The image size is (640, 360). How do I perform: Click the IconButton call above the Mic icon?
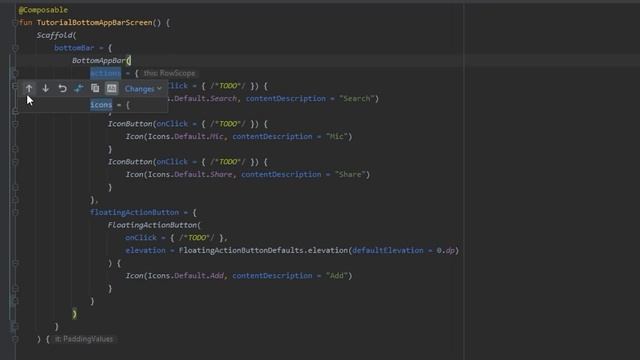pyautogui.click(x=130, y=124)
